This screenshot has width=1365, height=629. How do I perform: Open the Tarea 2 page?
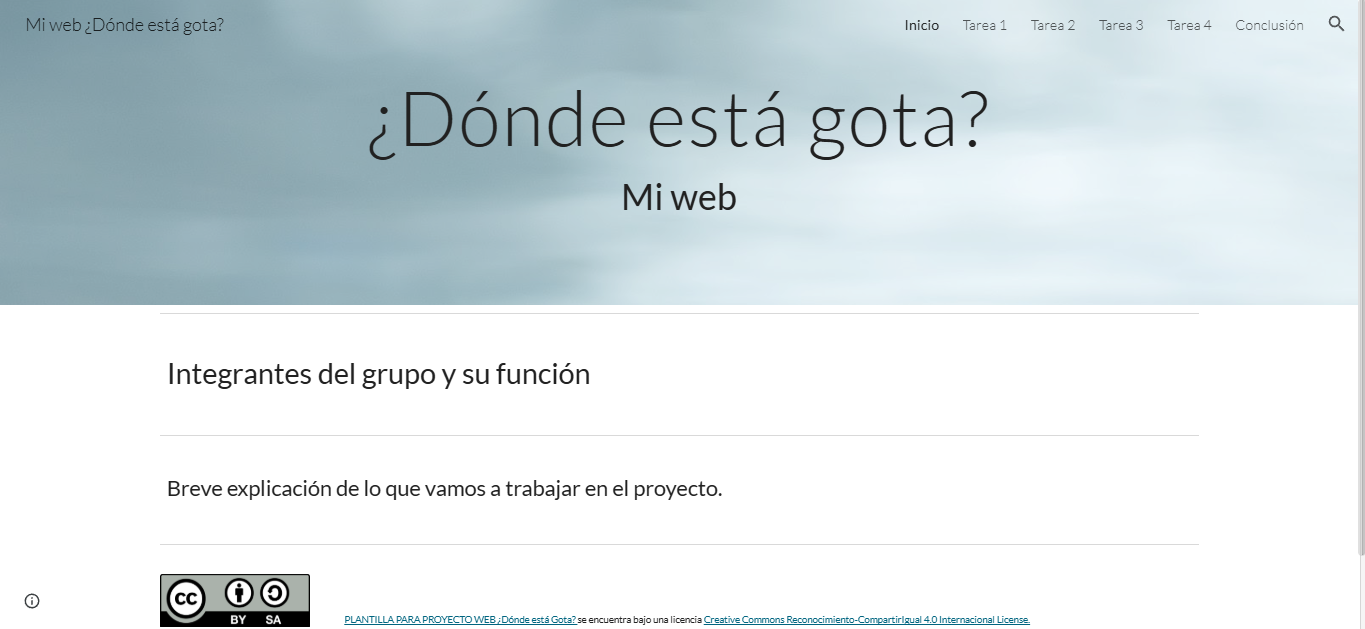tap(1053, 25)
